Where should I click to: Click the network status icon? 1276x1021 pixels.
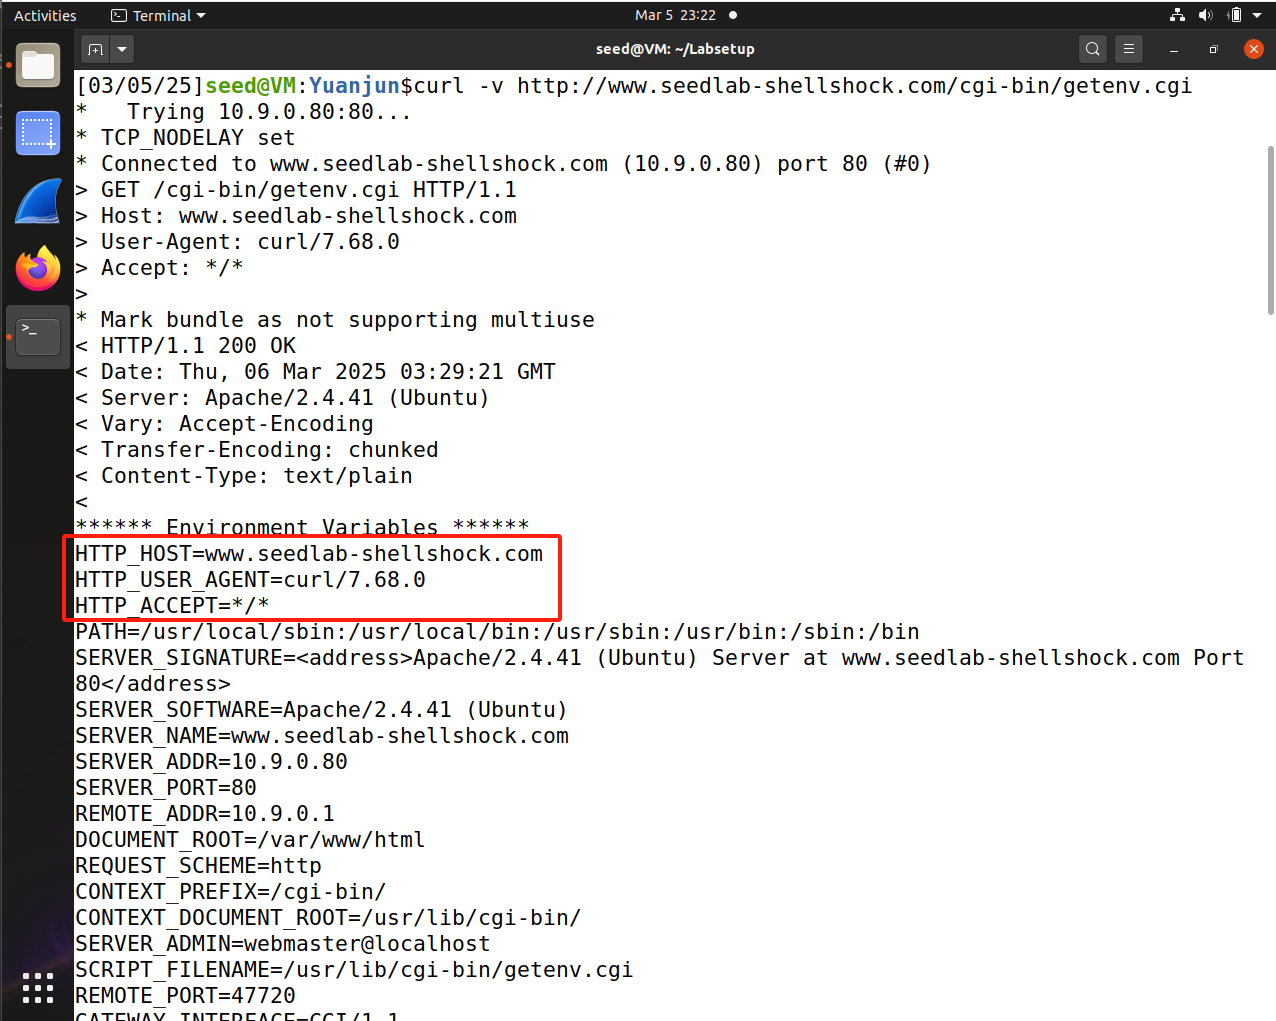(x=1177, y=15)
